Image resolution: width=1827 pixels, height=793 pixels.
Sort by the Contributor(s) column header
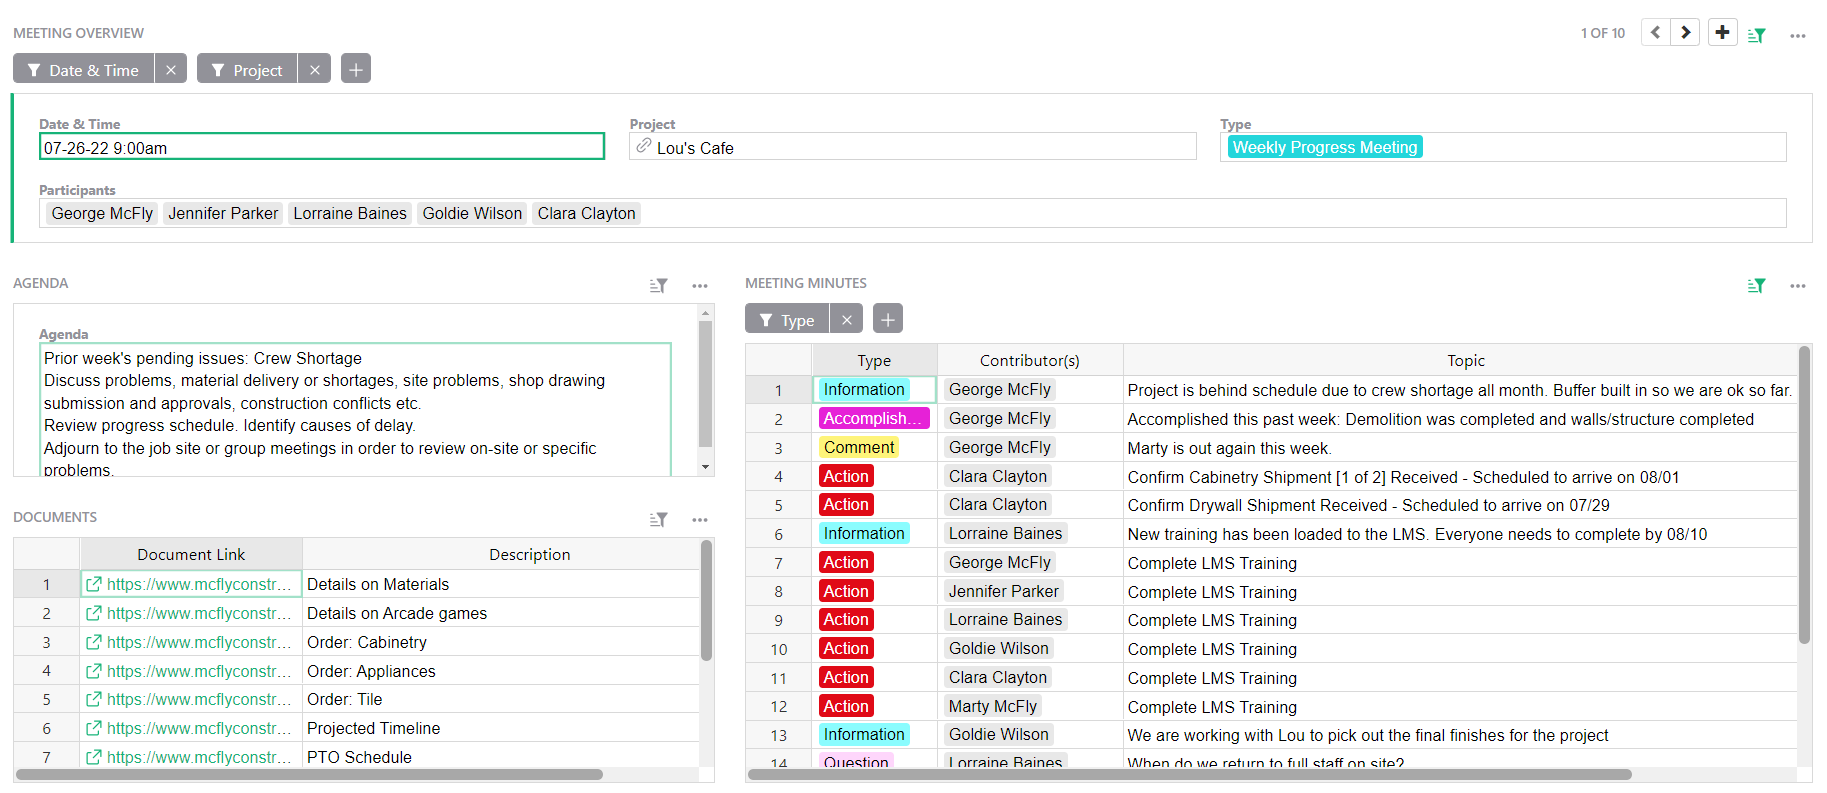pos(1029,360)
